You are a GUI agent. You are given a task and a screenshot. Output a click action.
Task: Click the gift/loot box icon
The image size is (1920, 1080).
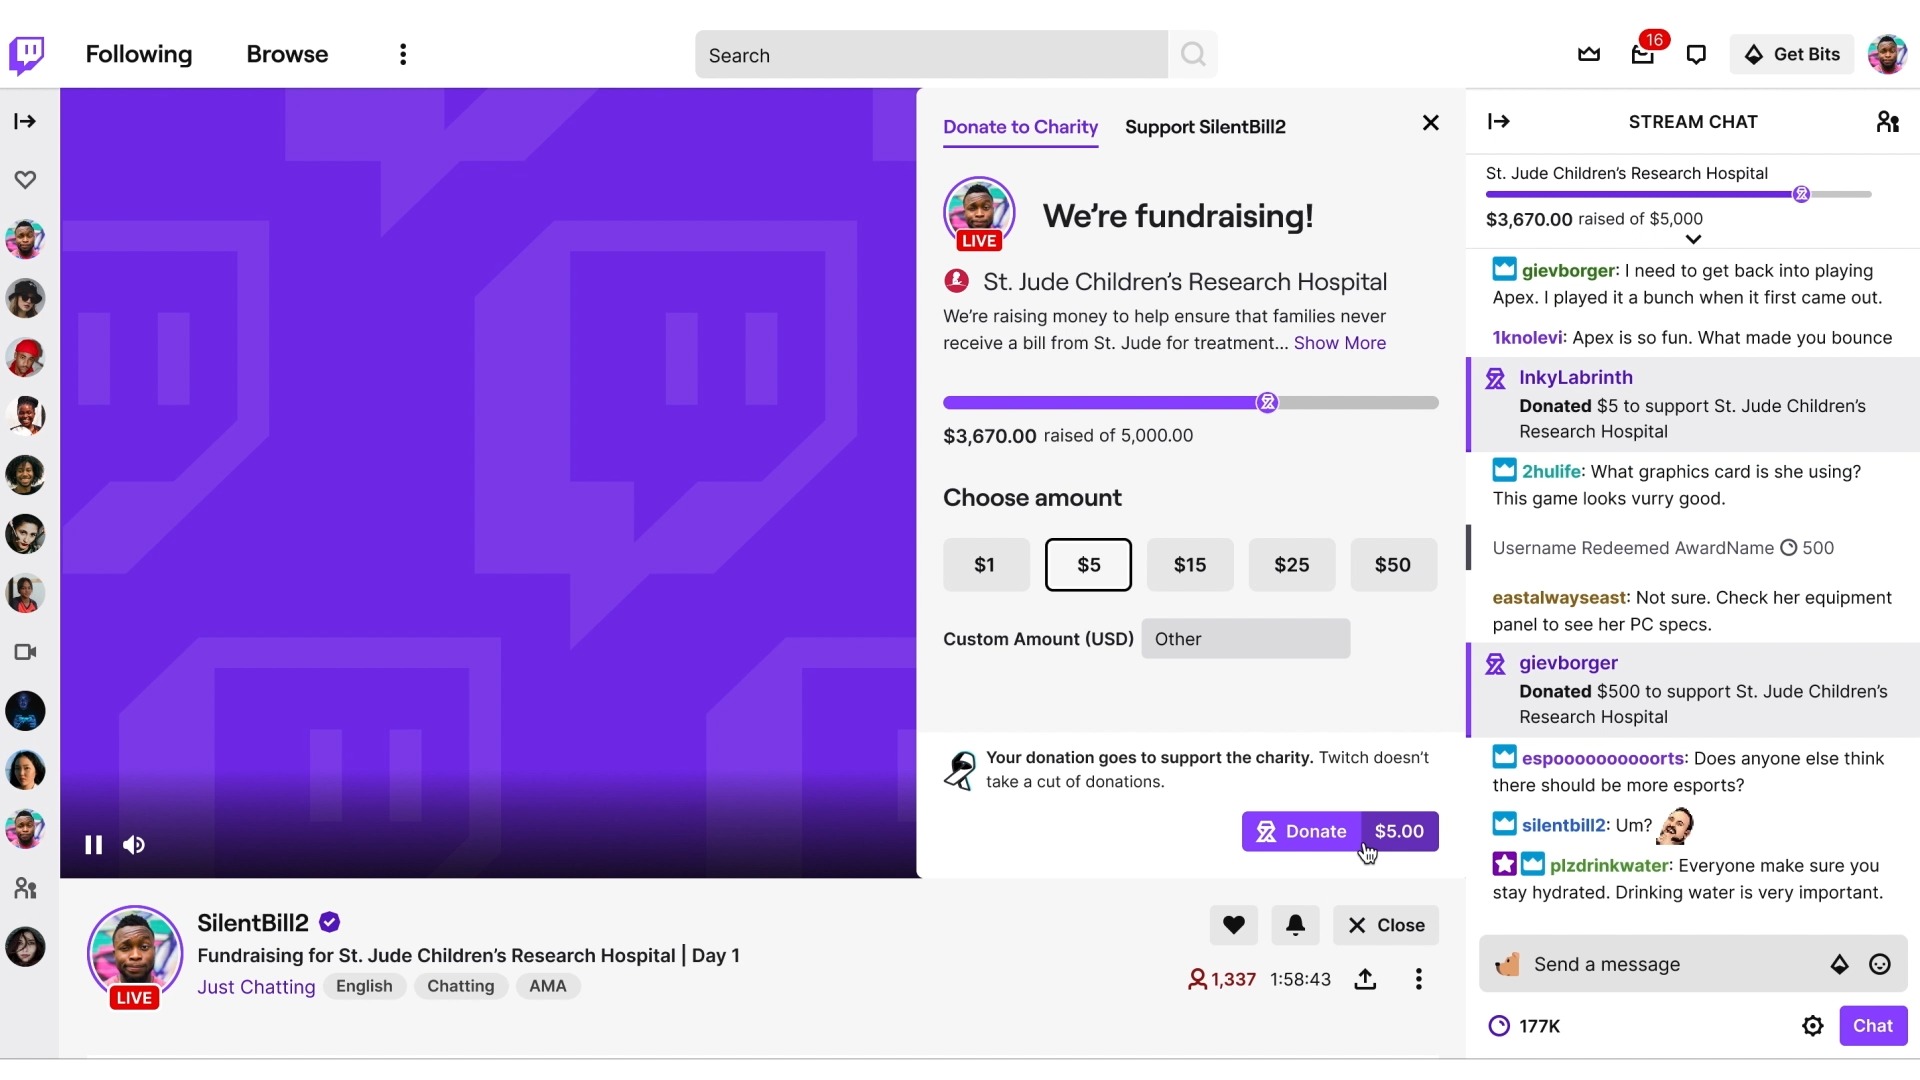tap(1642, 54)
